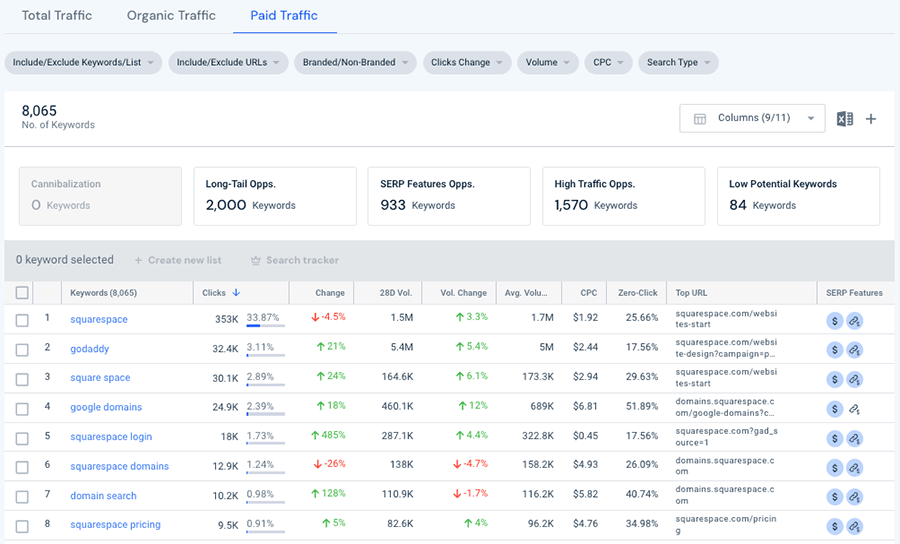
Task: Click the 2.39% clicks share bar
Action: coord(266,414)
